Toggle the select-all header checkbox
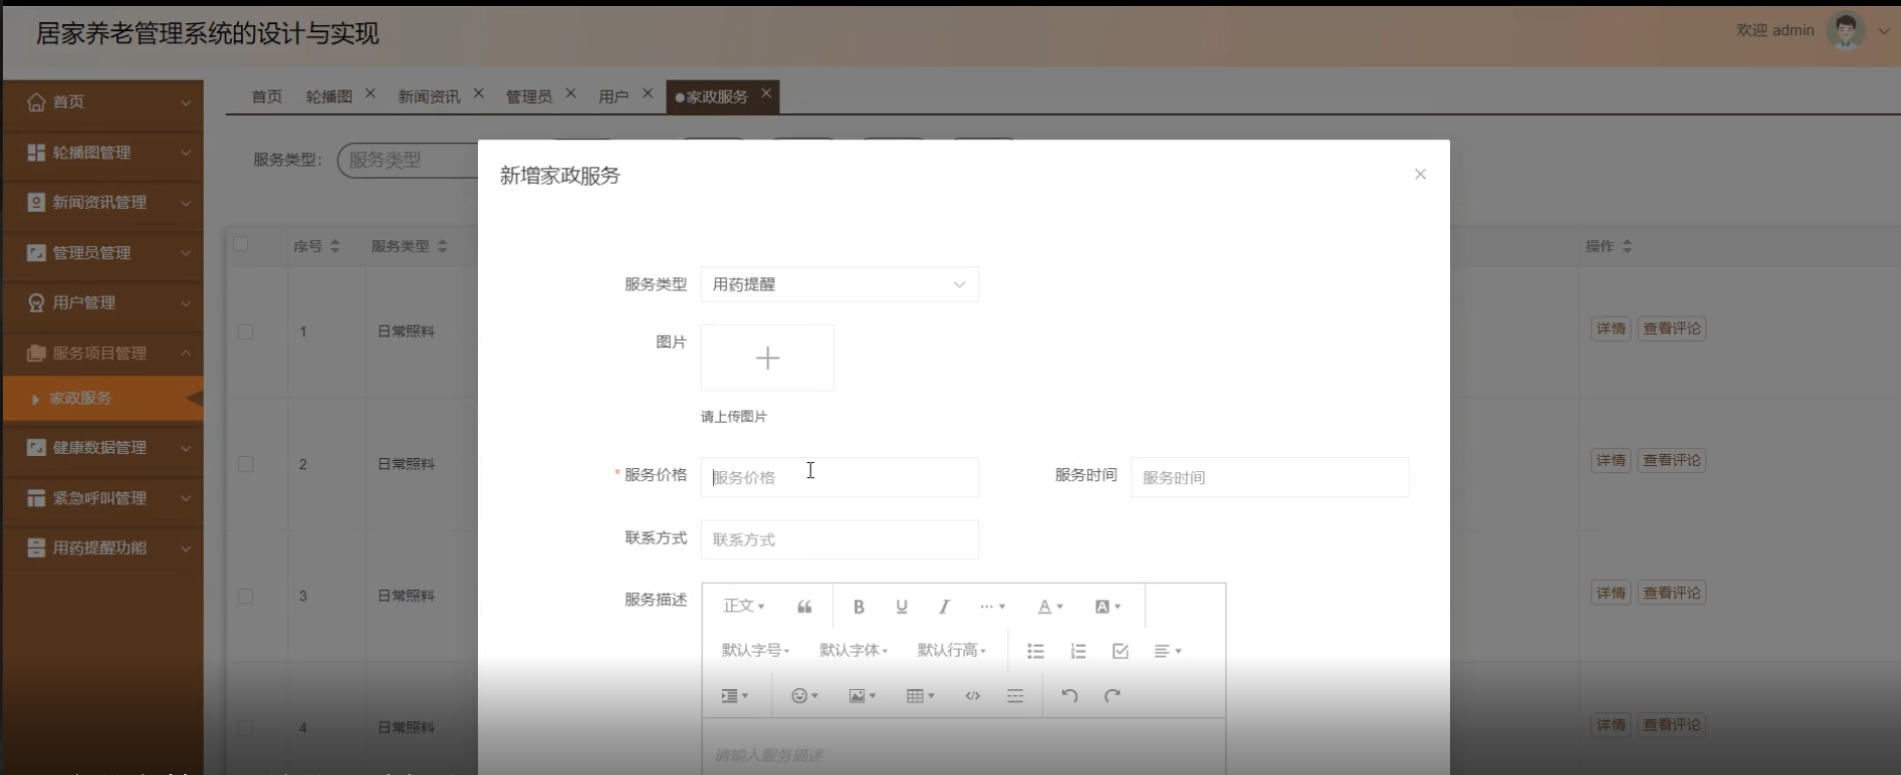 tap(241, 245)
